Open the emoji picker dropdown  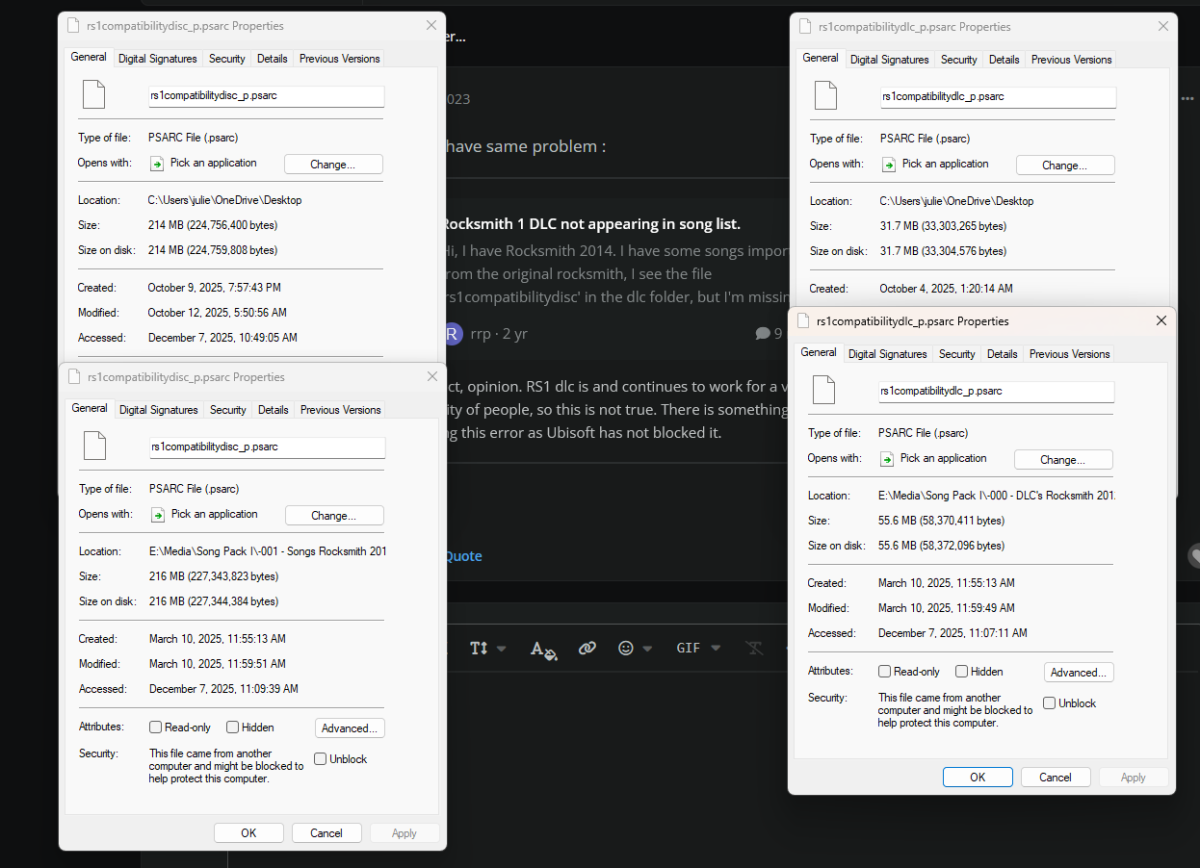click(x=634, y=648)
